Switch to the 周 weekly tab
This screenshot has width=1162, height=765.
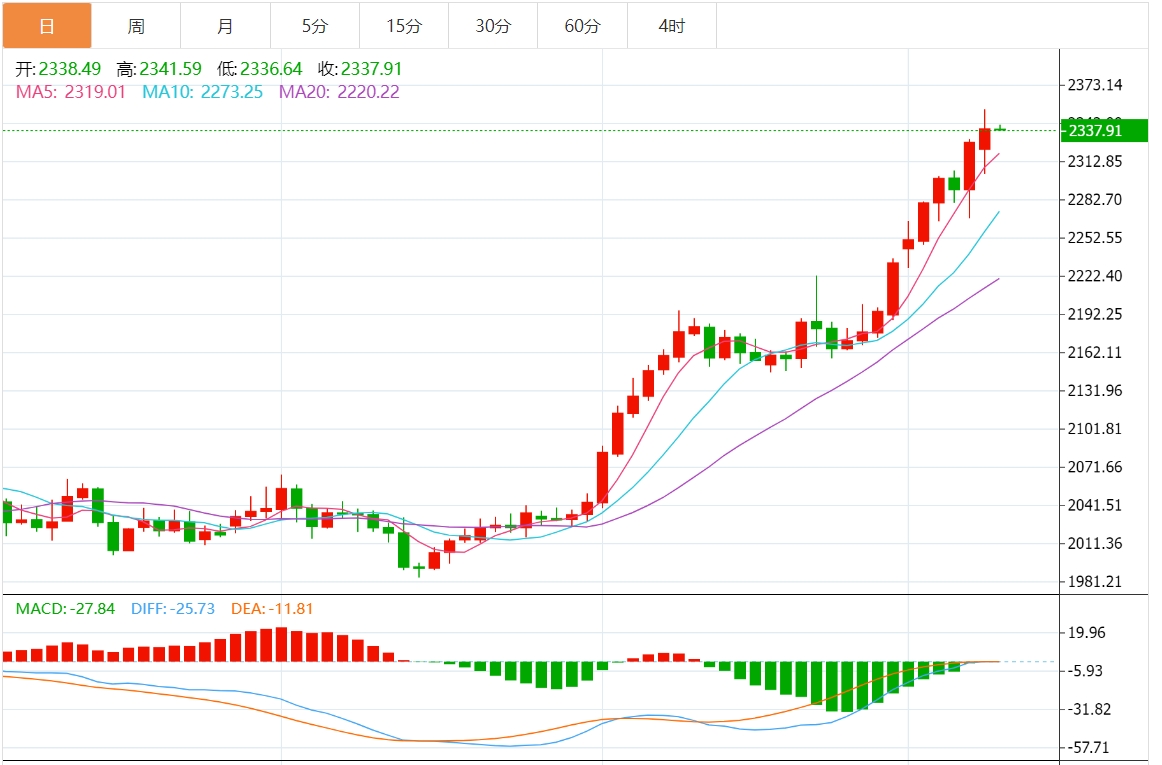tap(136, 26)
